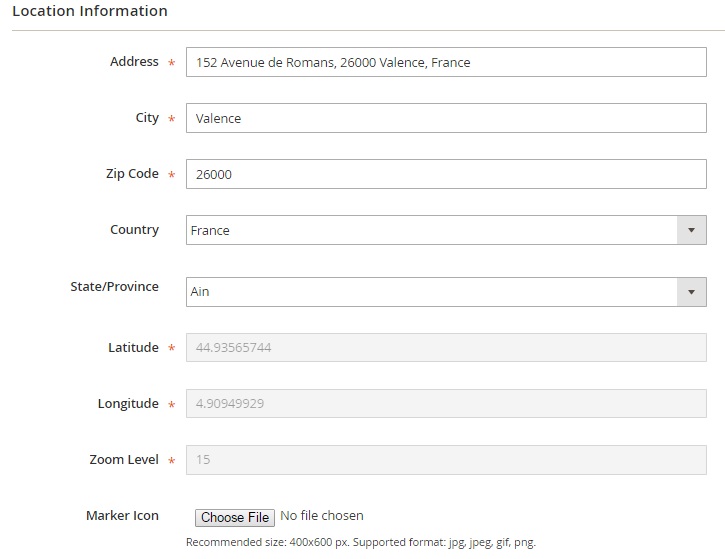The width and height of the screenshot is (725, 559).
Task: Click the Zip Code label
Action: (x=132, y=174)
